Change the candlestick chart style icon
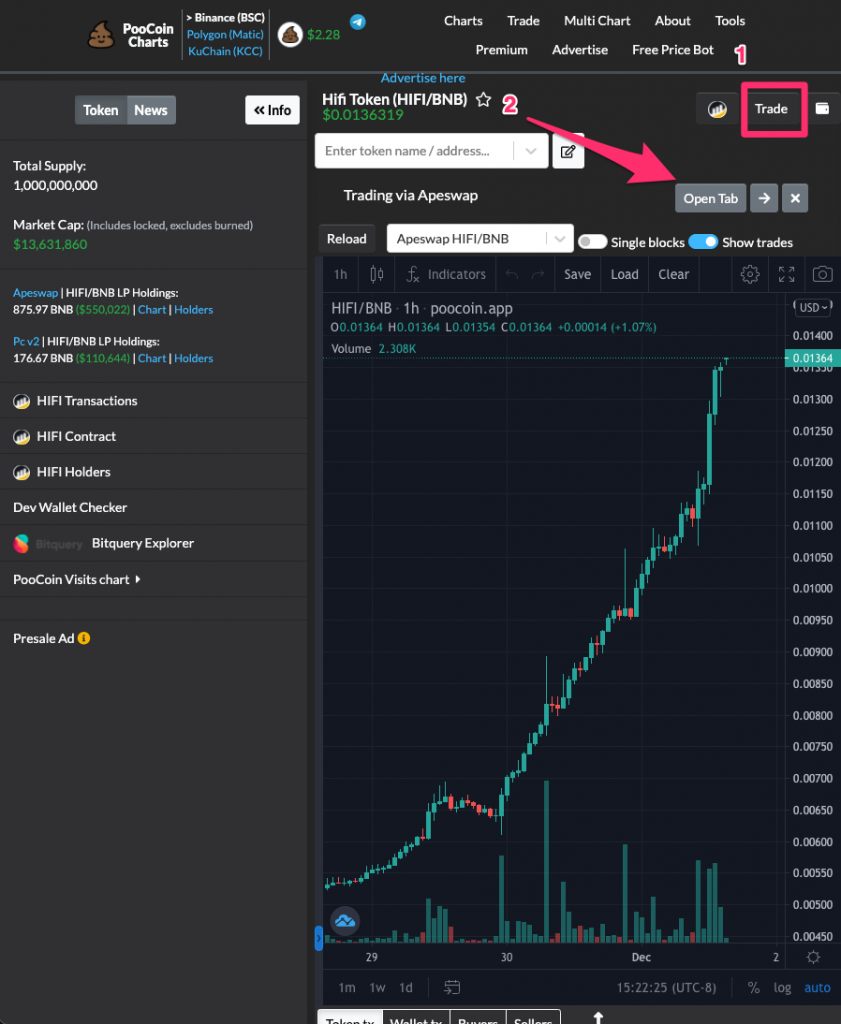This screenshot has height=1024, width=841. point(377,274)
